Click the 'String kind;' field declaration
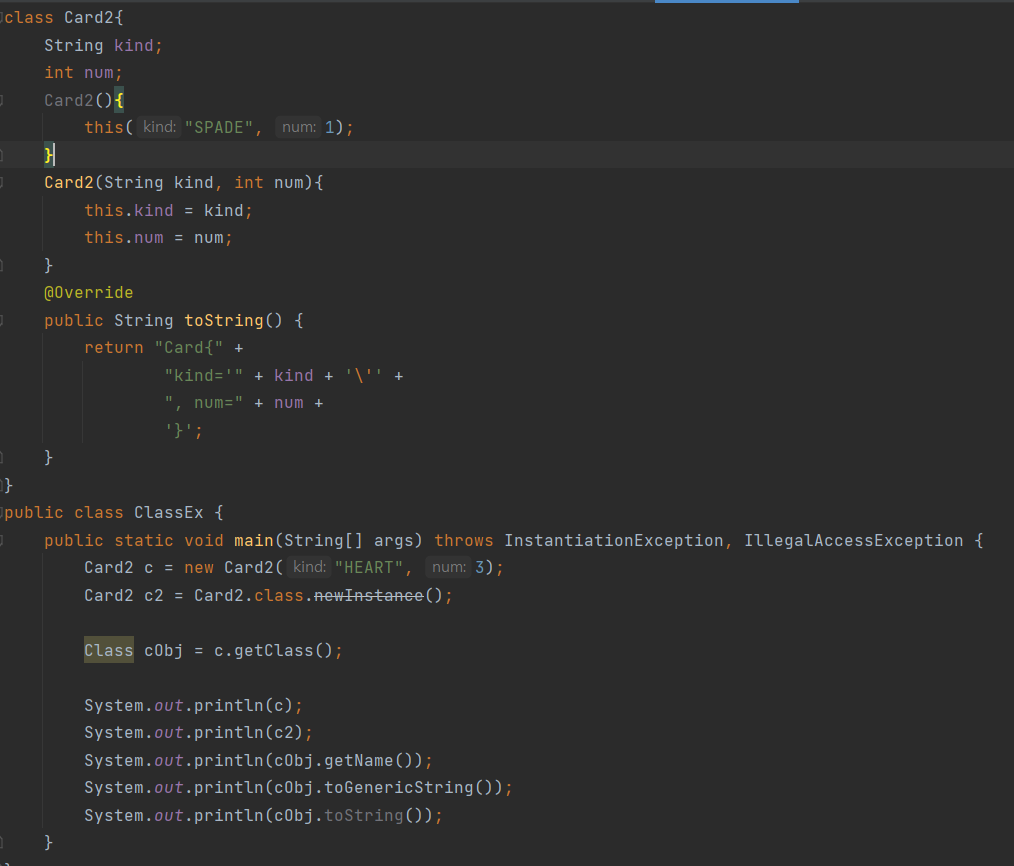The image size is (1014, 866). click(103, 45)
